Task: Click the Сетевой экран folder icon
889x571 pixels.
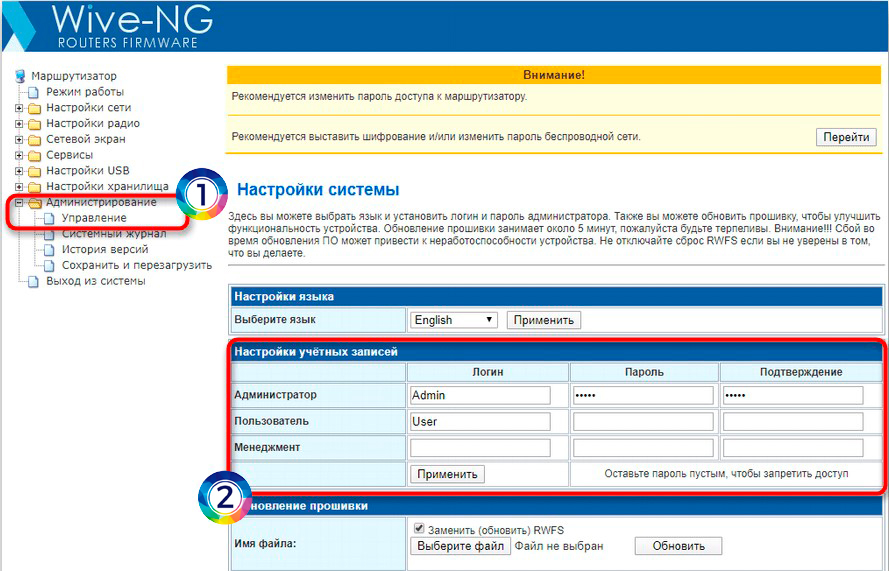Action: [35, 139]
